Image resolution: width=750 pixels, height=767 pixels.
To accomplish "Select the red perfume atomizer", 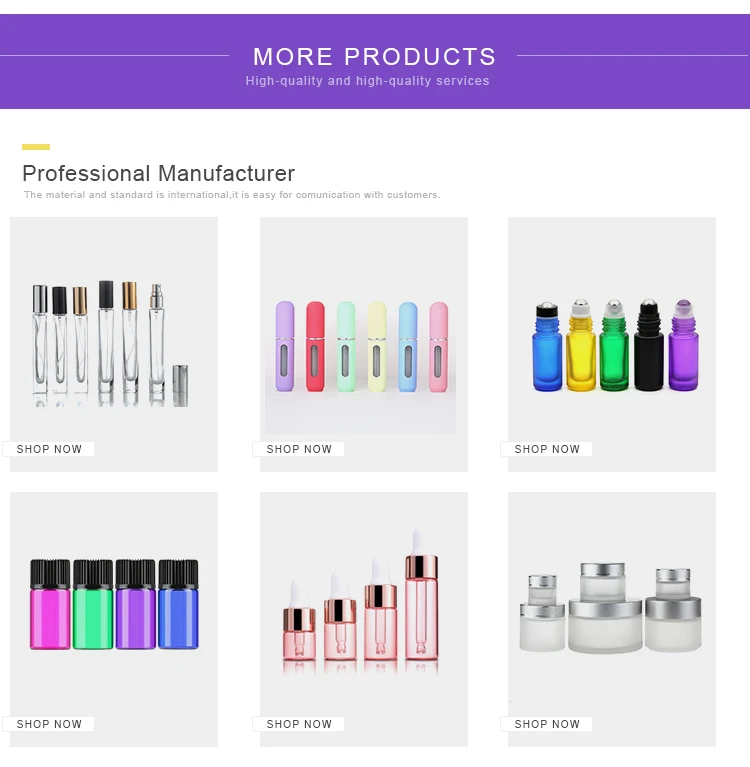I will pos(316,346).
